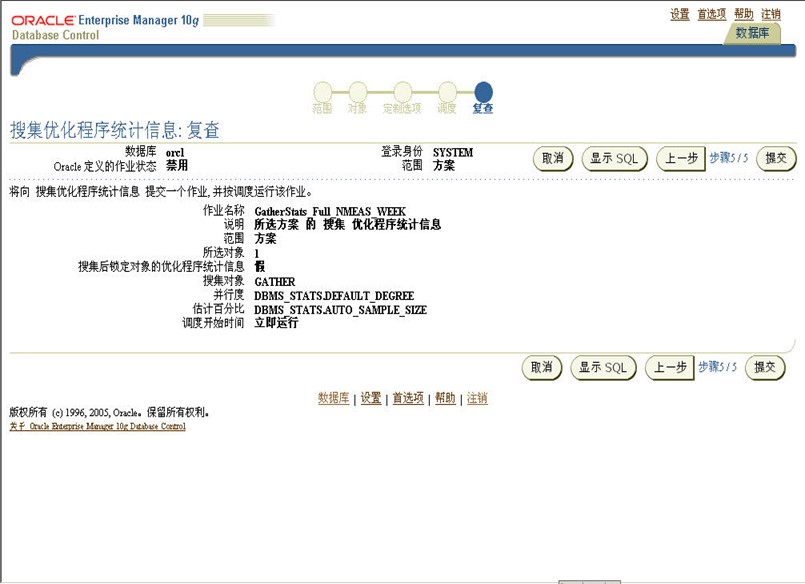The height and width of the screenshot is (584, 805).
Task: Go back with upper 上一步 button
Action: (681, 158)
